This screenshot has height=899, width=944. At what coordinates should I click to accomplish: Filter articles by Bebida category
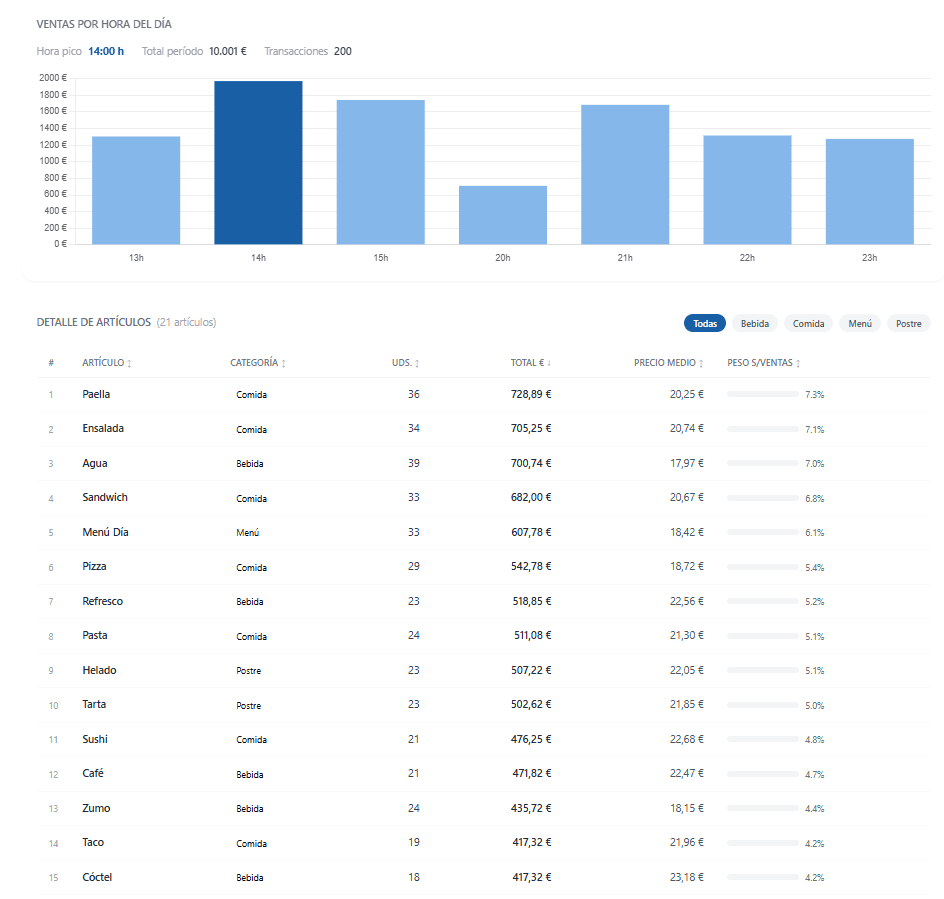click(755, 323)
